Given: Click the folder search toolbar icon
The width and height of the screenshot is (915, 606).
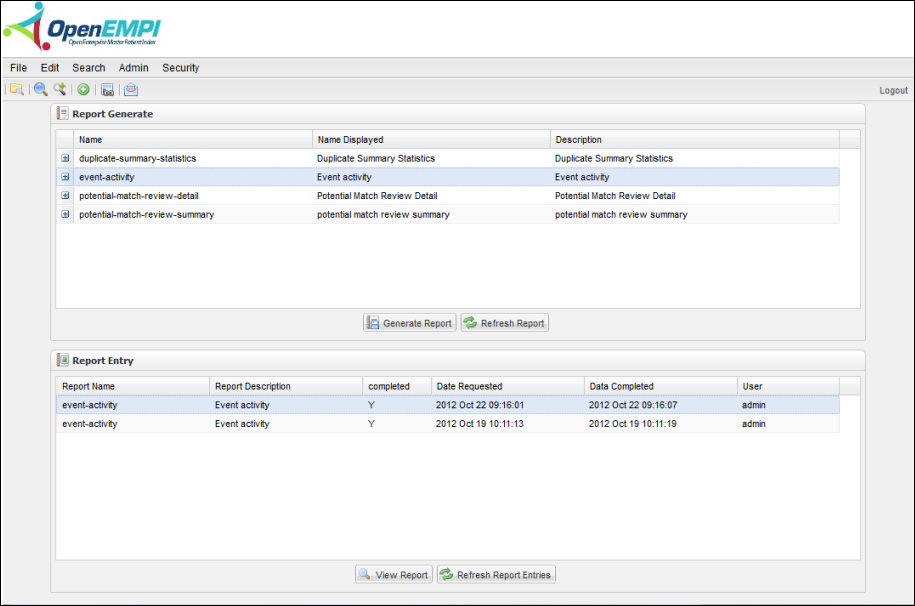Looking at the screenshot, I should click(x=16, y=89).
